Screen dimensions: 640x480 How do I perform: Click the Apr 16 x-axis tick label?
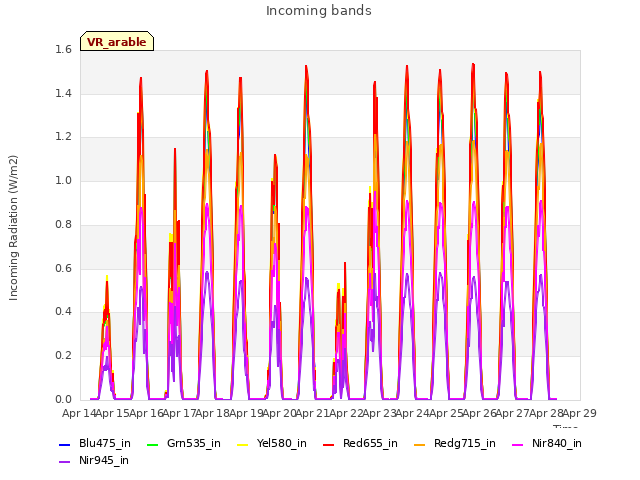pyautogui.click(x=146, y=413)
